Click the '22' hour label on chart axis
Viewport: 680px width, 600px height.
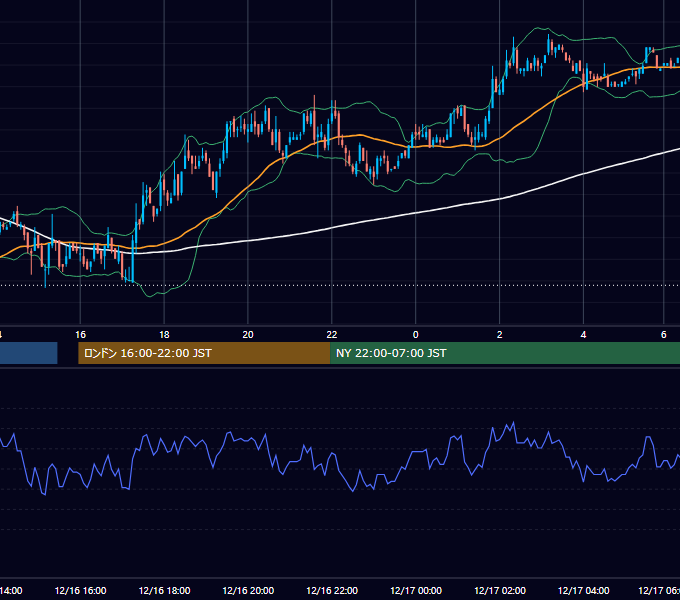pyautogui.click(x=331, y=335)
